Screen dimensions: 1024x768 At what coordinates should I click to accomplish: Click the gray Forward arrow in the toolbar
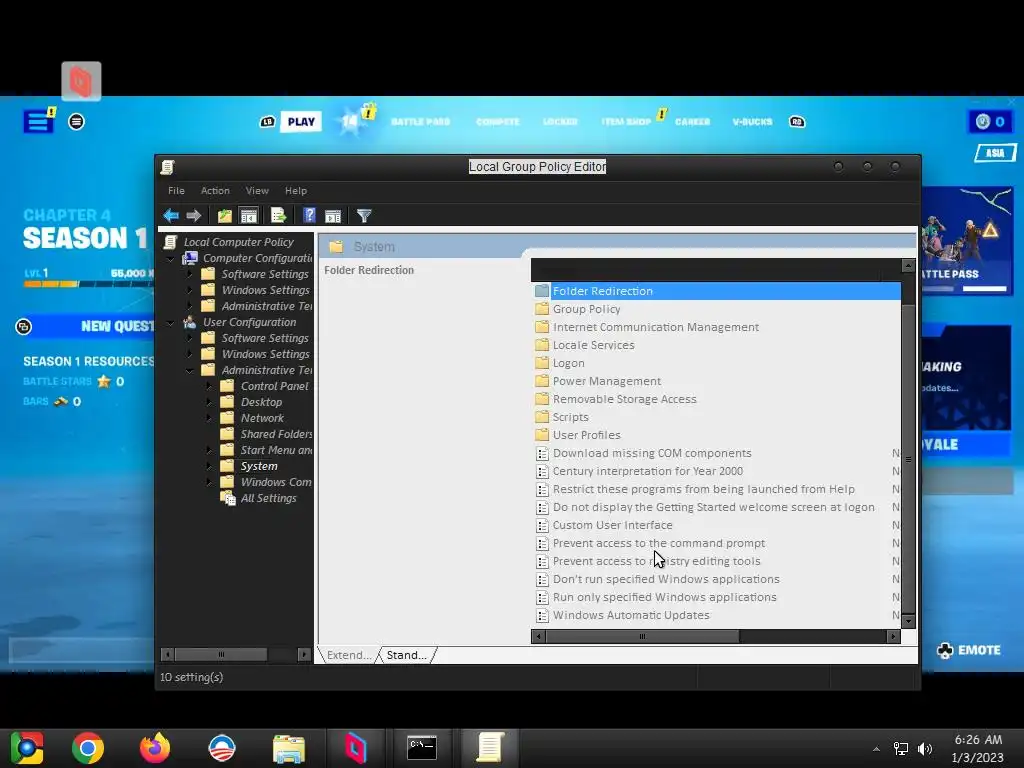(193, 216)
